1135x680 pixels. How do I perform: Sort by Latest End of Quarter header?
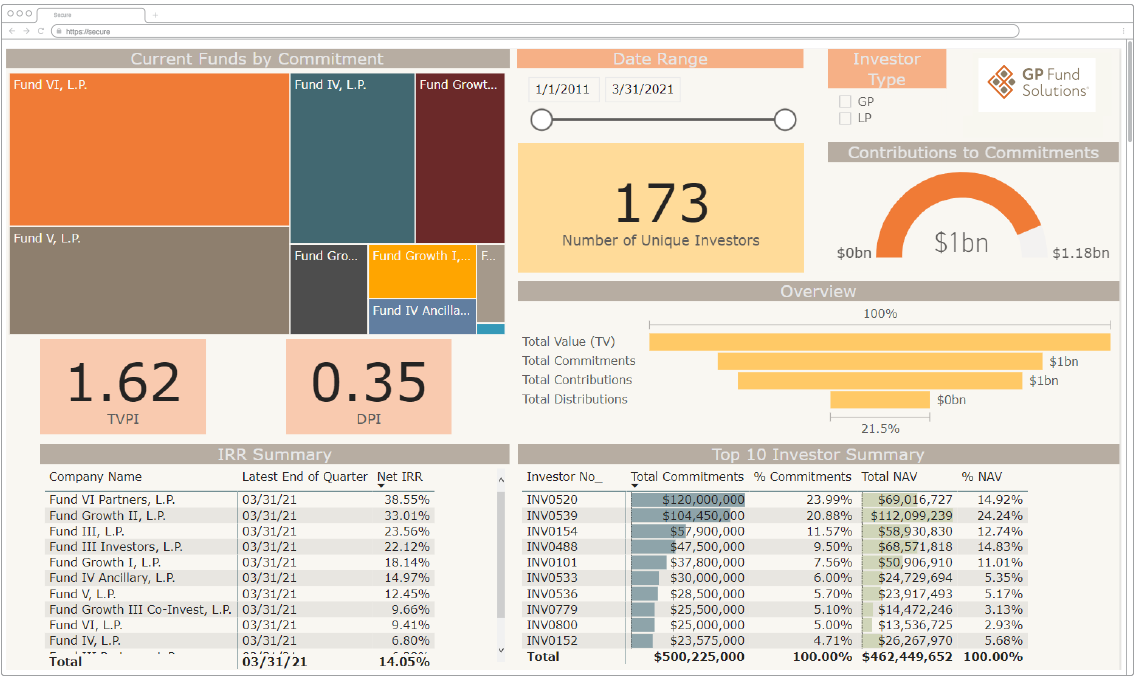tap(305, 477)
